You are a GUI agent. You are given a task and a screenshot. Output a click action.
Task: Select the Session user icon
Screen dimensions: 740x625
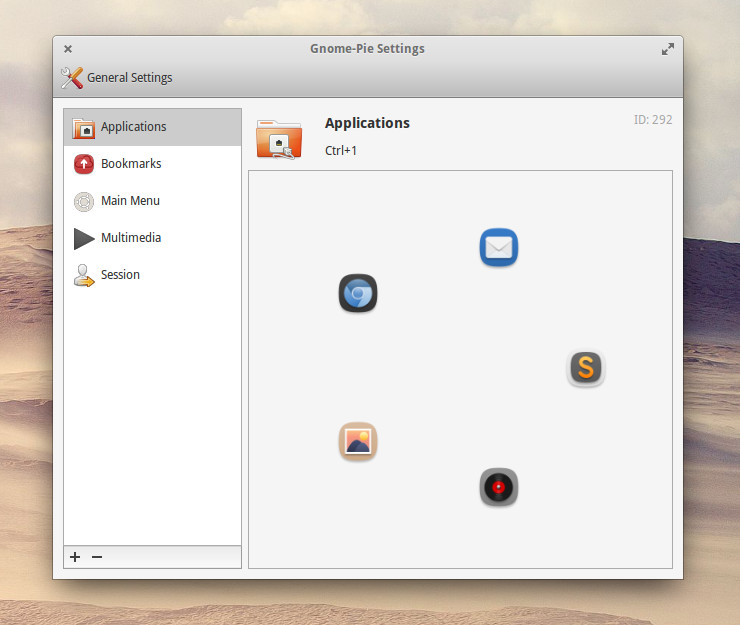tap(84, 275)
